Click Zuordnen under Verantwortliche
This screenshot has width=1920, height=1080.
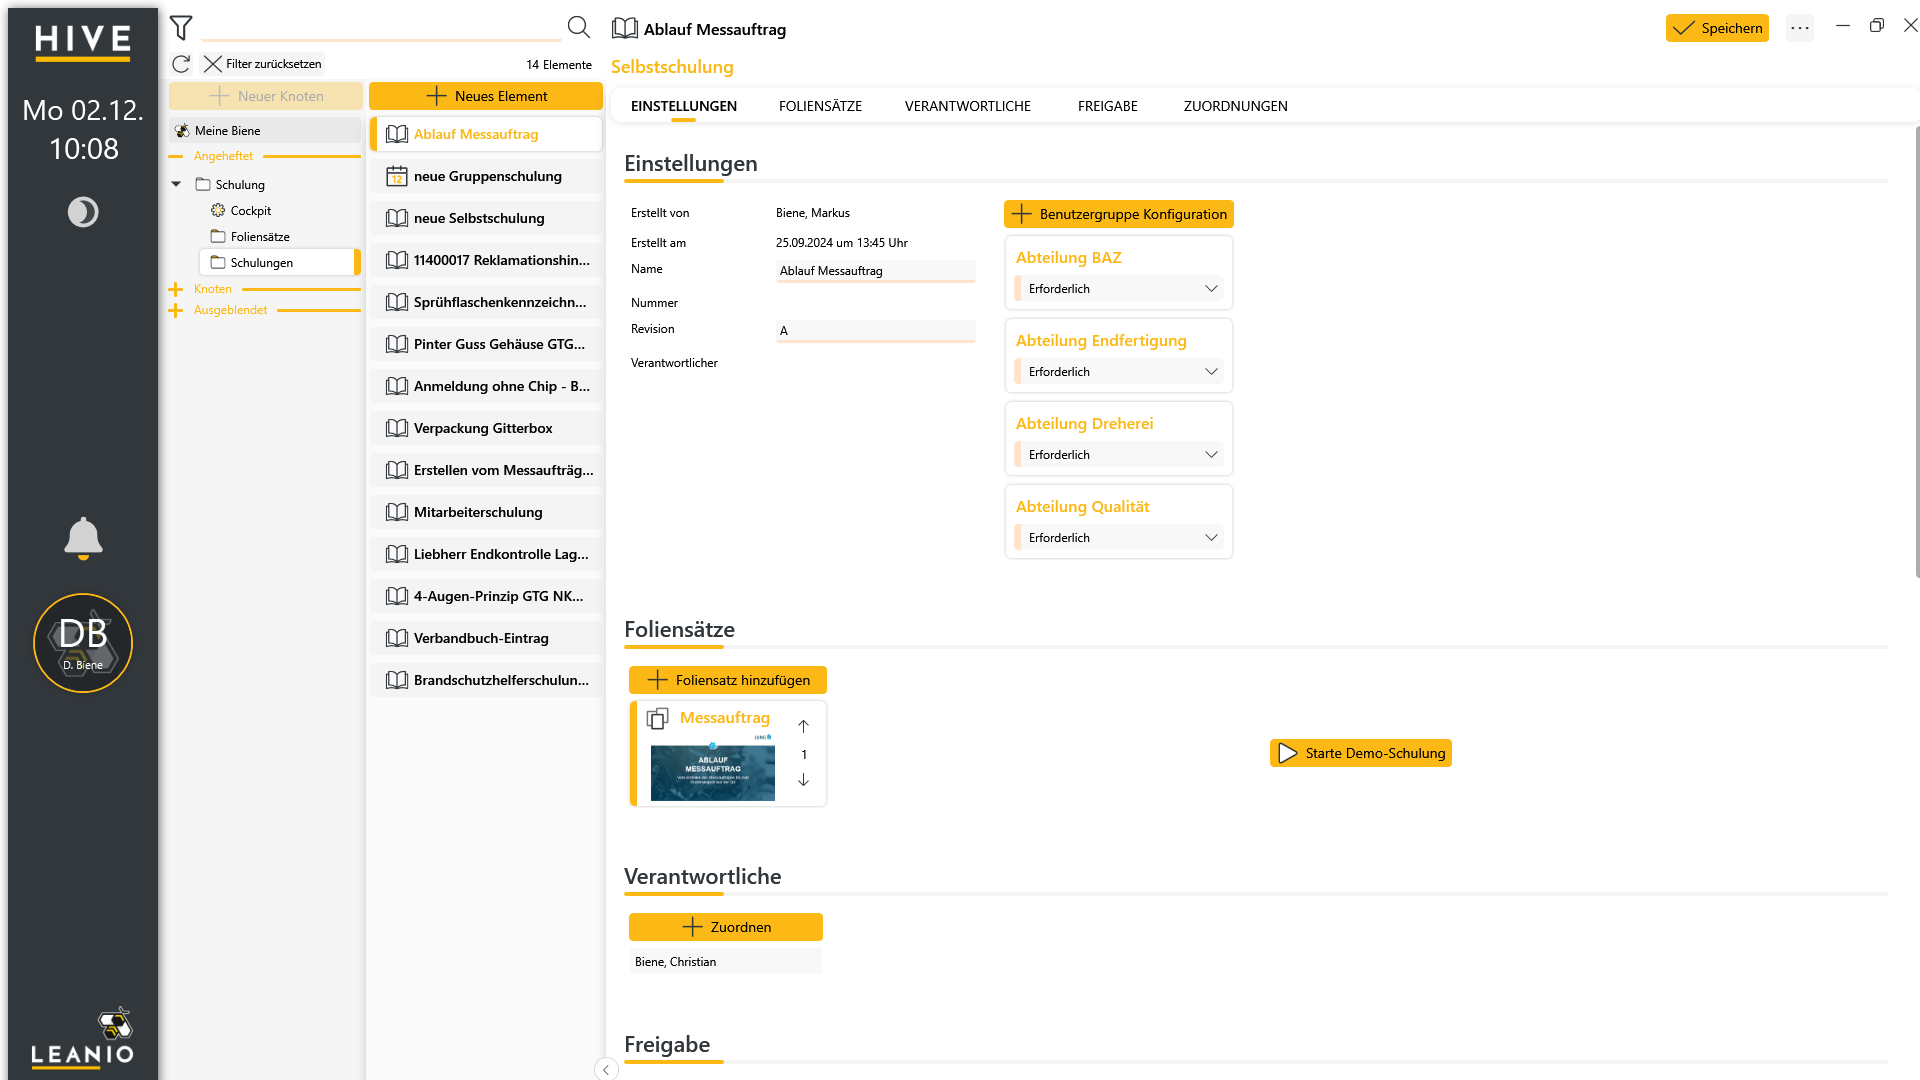725,927
